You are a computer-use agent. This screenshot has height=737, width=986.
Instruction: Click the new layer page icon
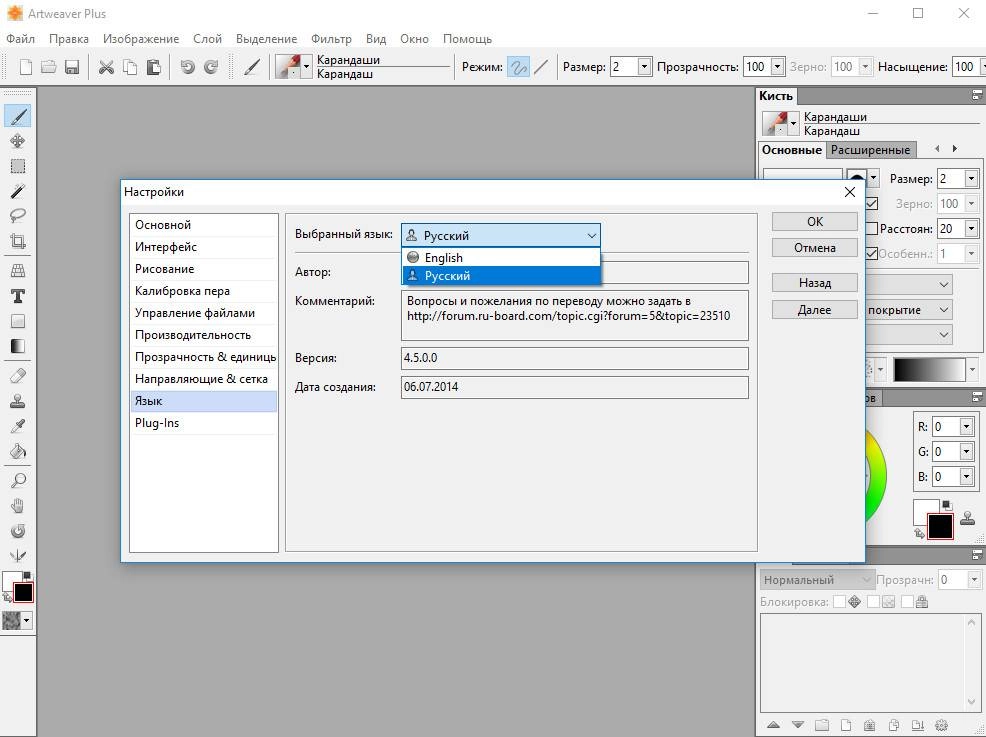click(846, 725)
